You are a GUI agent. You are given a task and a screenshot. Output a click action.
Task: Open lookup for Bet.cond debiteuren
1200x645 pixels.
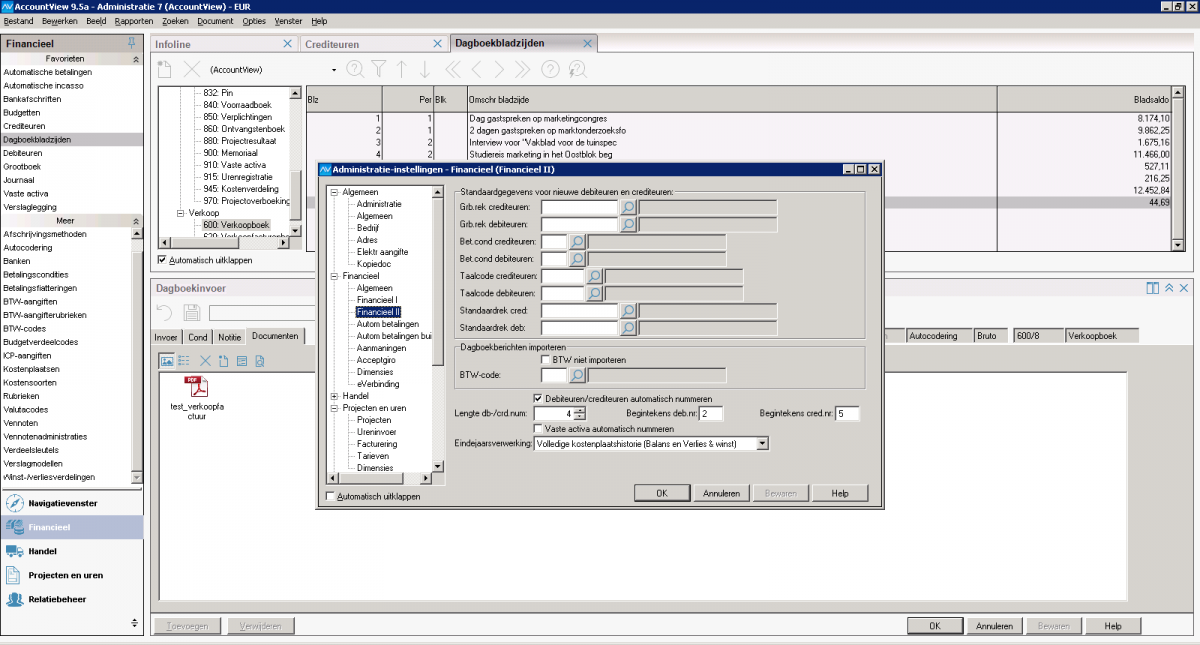pyautogui.click(x=577, y=259)
